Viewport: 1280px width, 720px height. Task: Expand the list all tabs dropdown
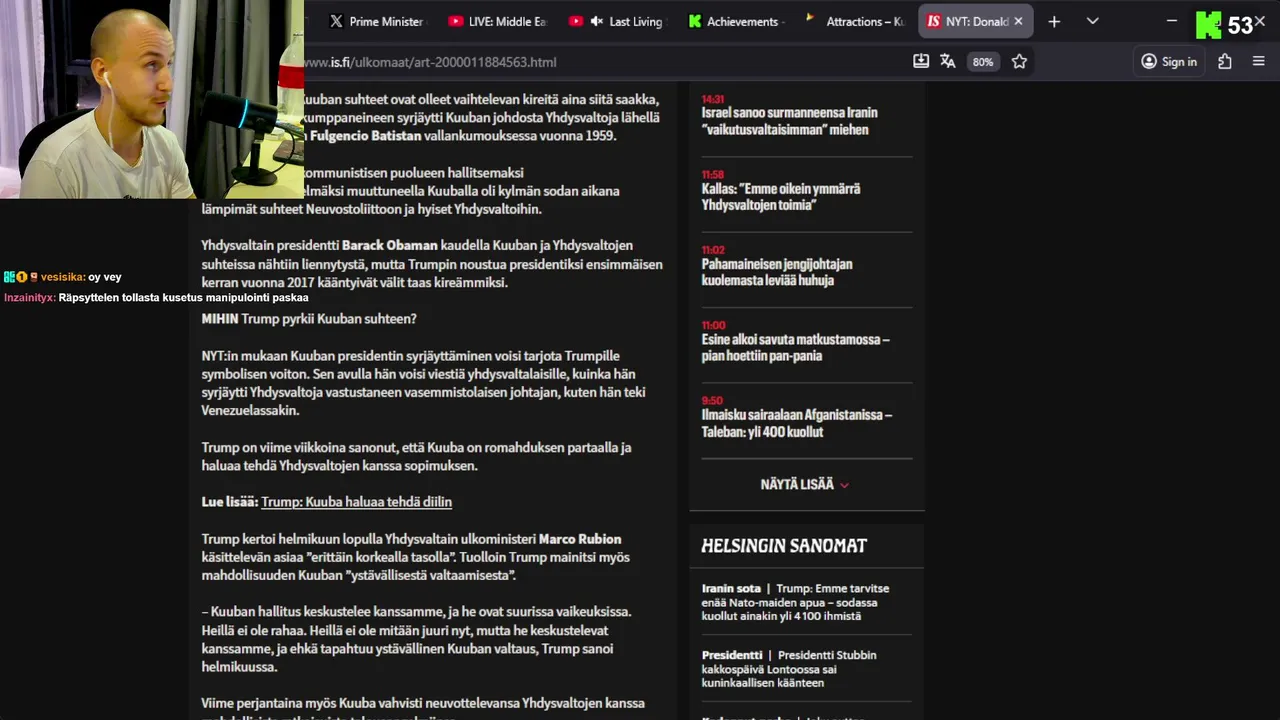coord(1092,21)
